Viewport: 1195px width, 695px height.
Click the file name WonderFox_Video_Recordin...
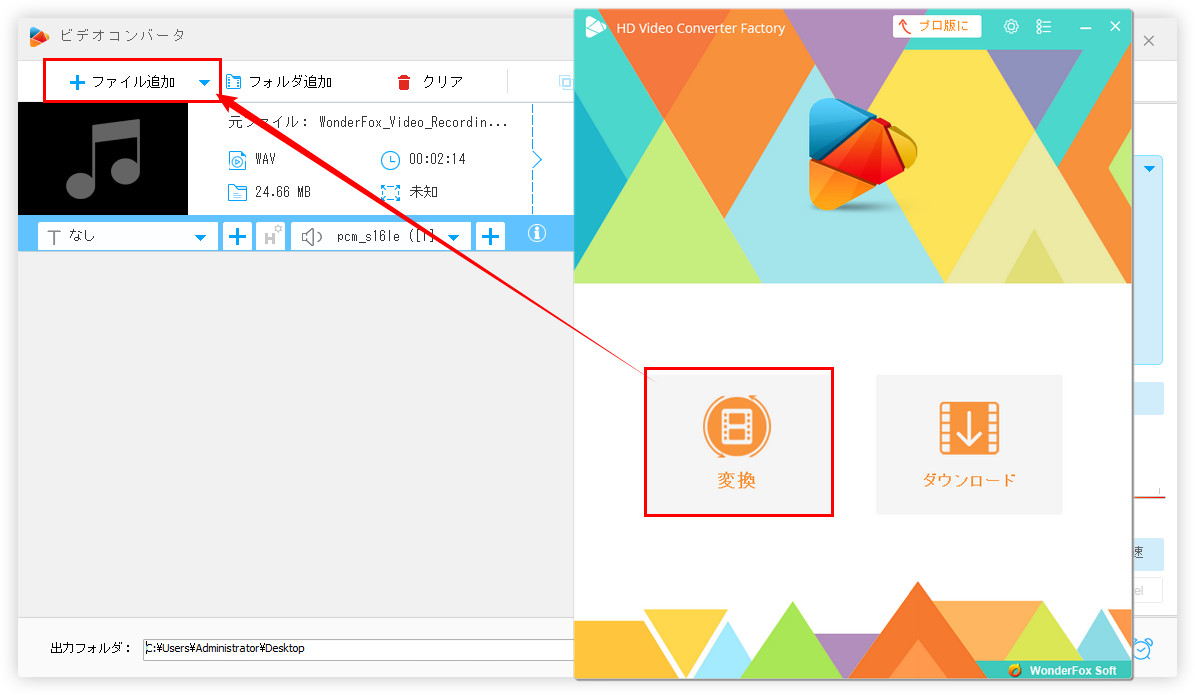point(413,122)
